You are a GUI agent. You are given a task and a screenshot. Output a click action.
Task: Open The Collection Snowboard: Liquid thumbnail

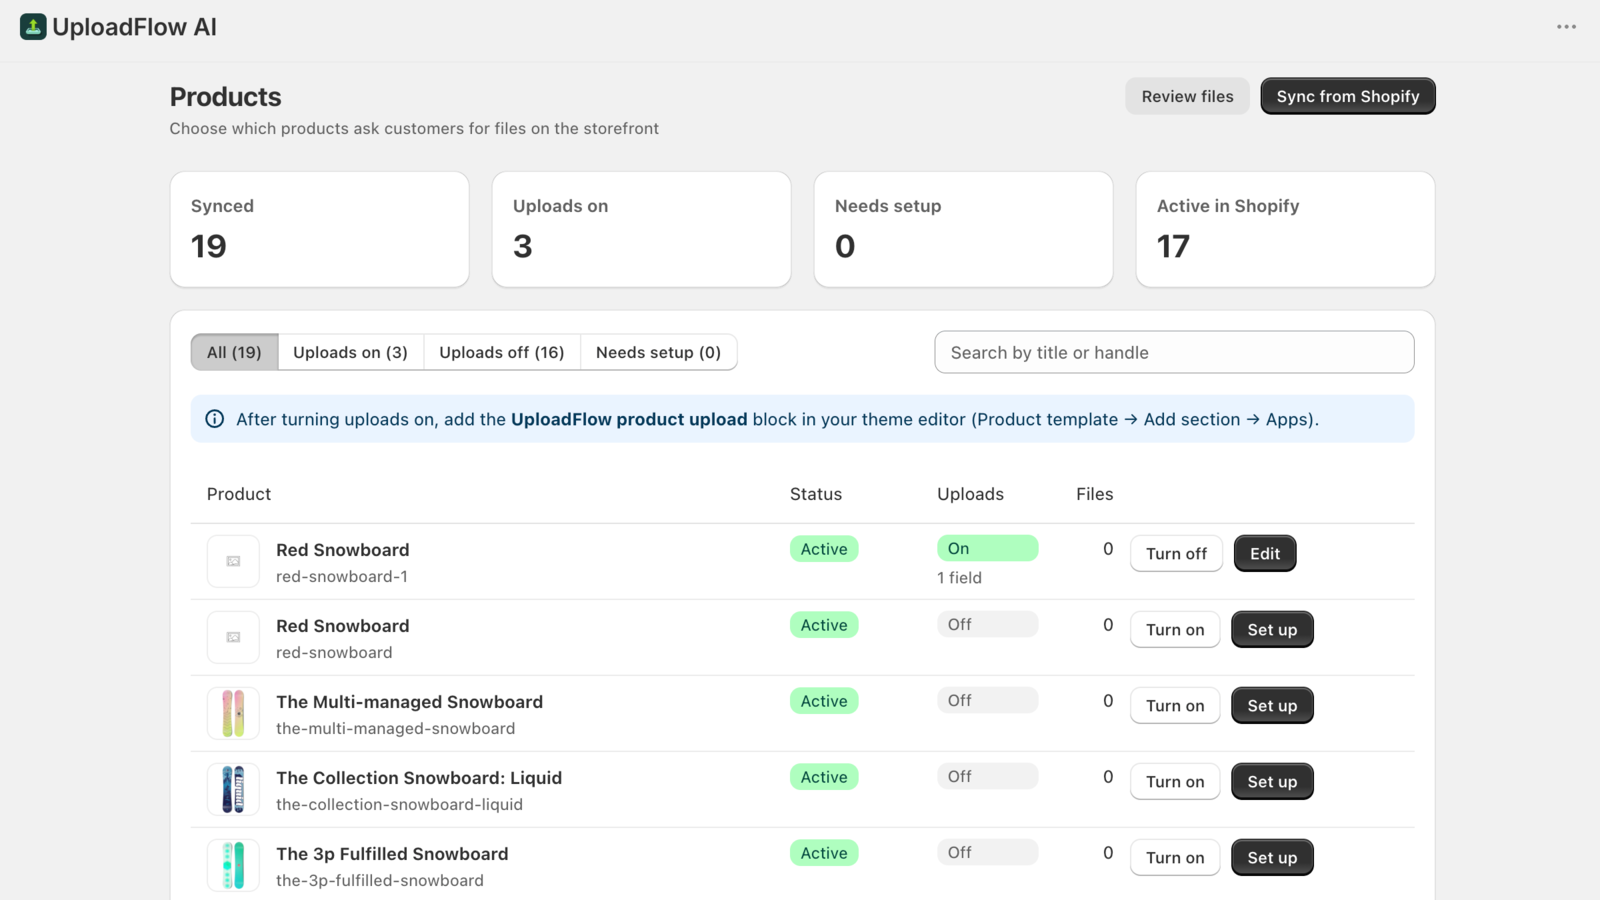pyautogui.click(x=233, y=789)
